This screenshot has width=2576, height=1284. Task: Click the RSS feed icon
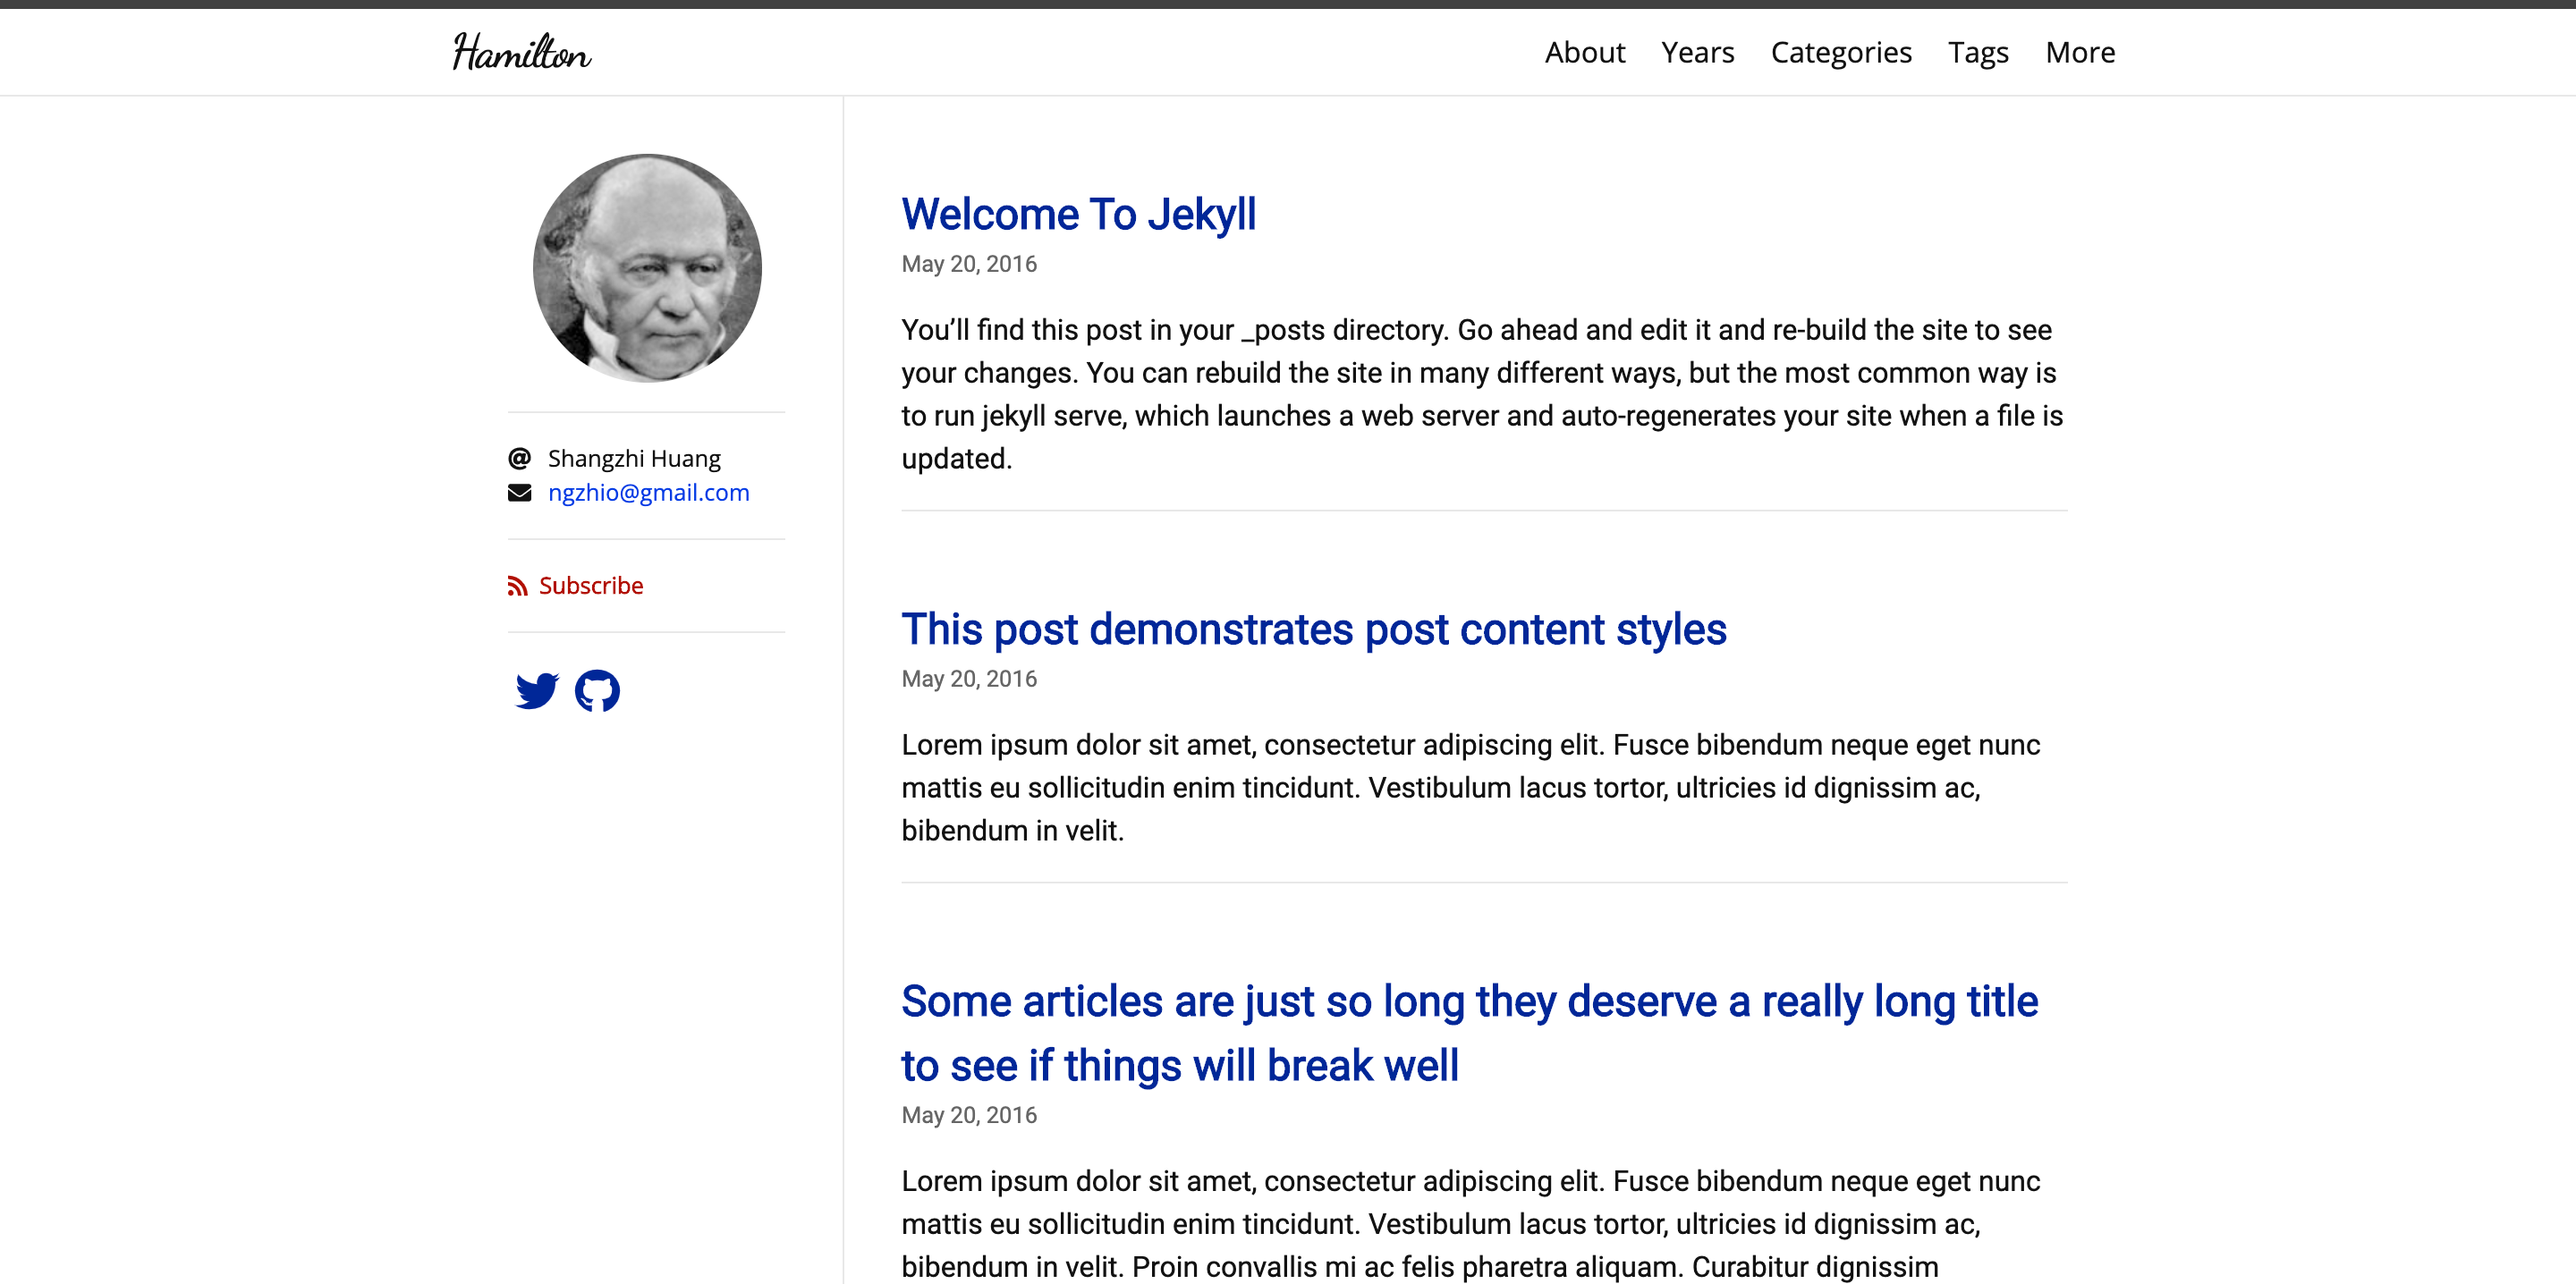[x=517, y=586]
